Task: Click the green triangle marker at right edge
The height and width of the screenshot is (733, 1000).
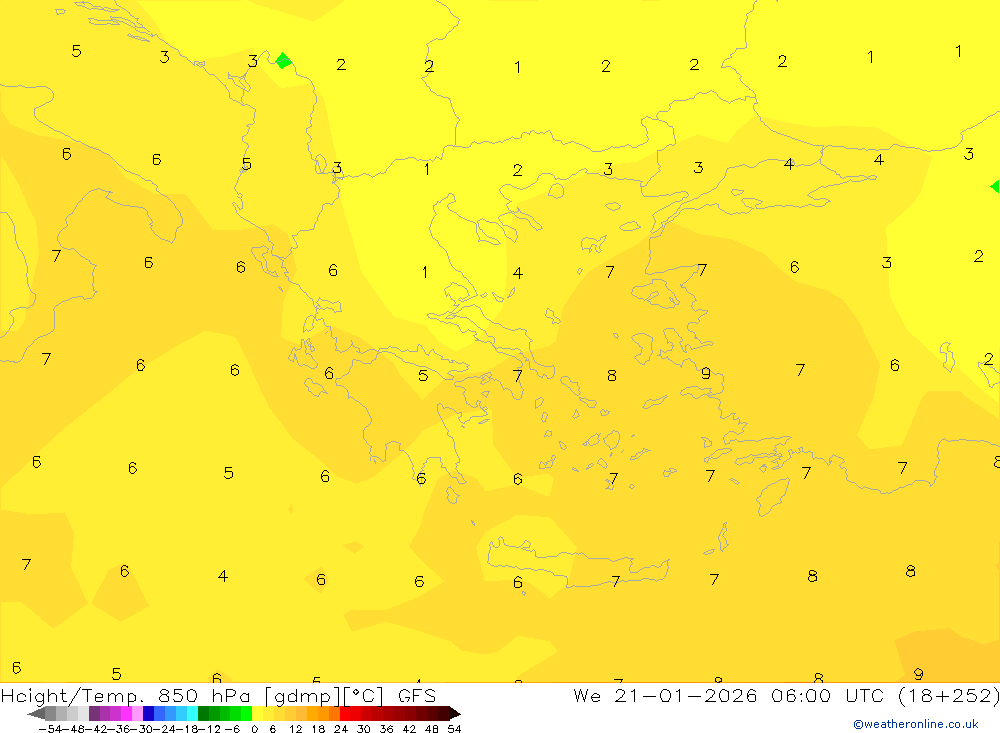Action: [995, 186]
